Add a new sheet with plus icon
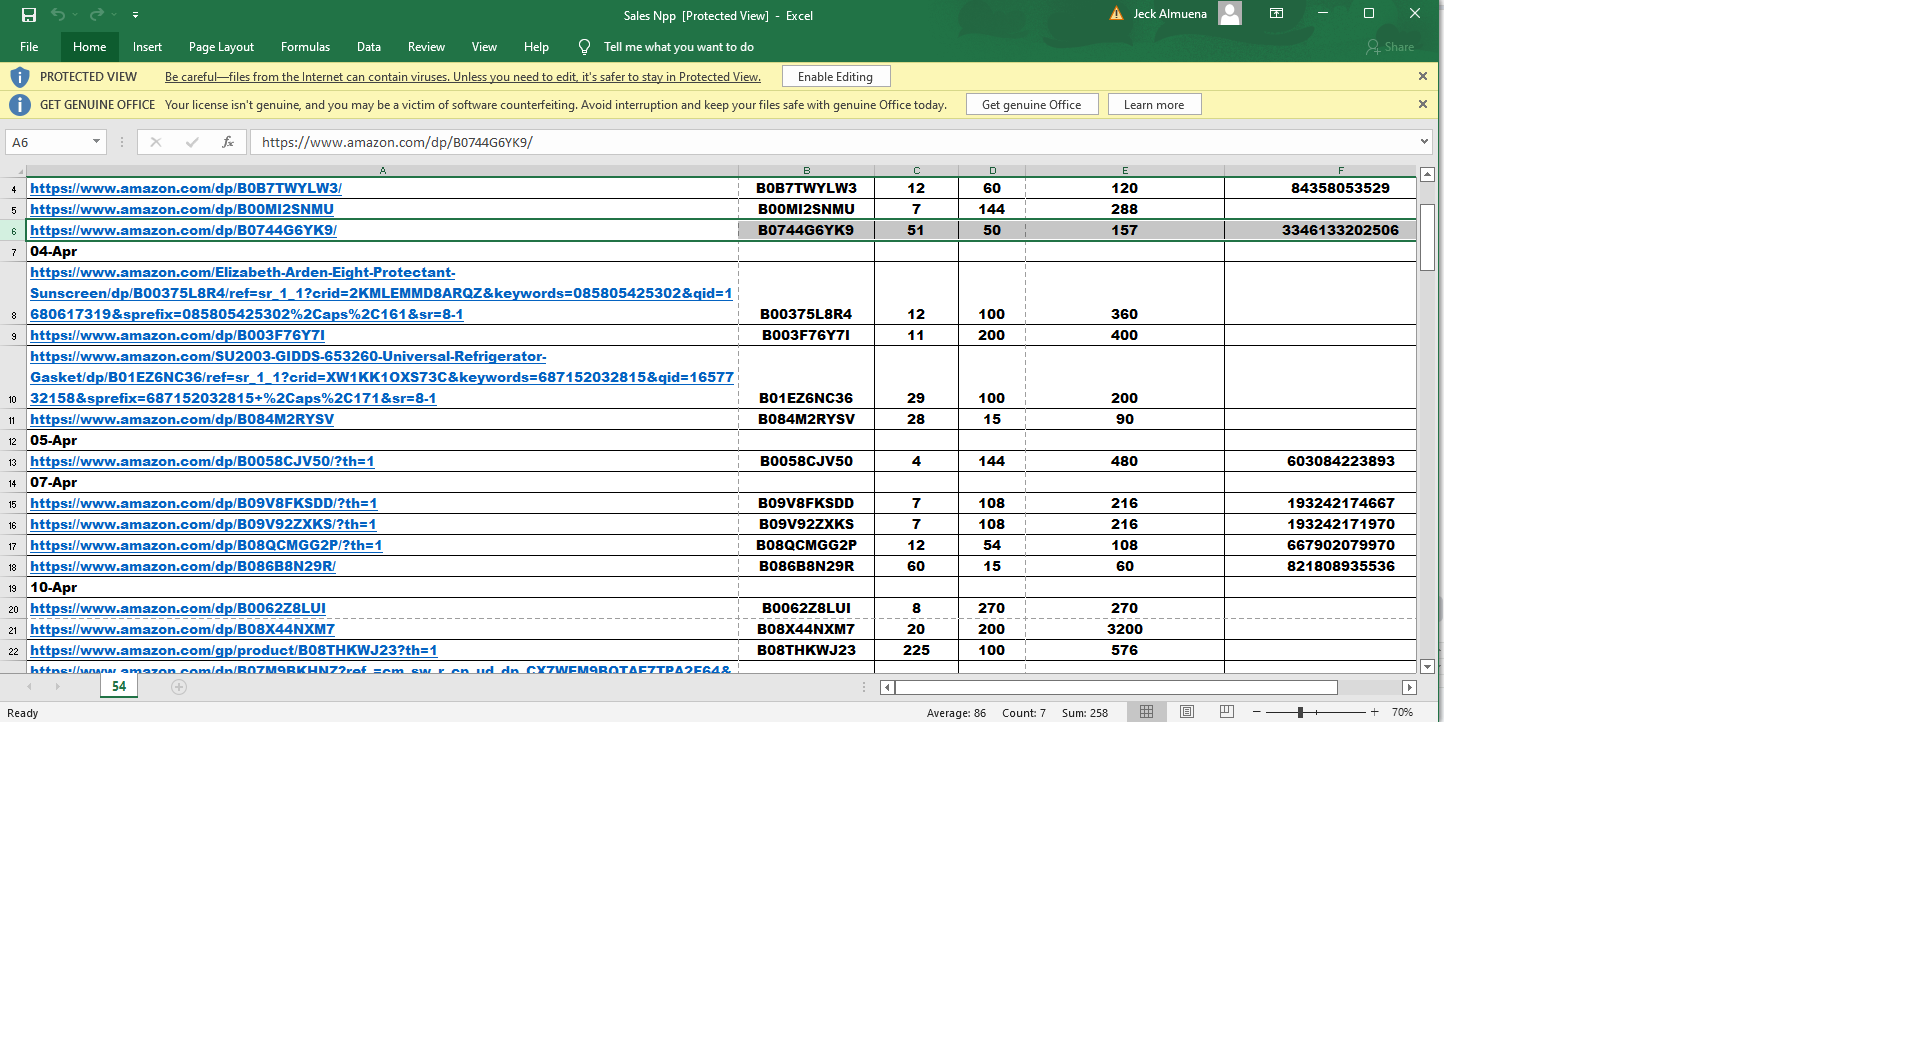The image size is (1922, 1042). [179, 687]
